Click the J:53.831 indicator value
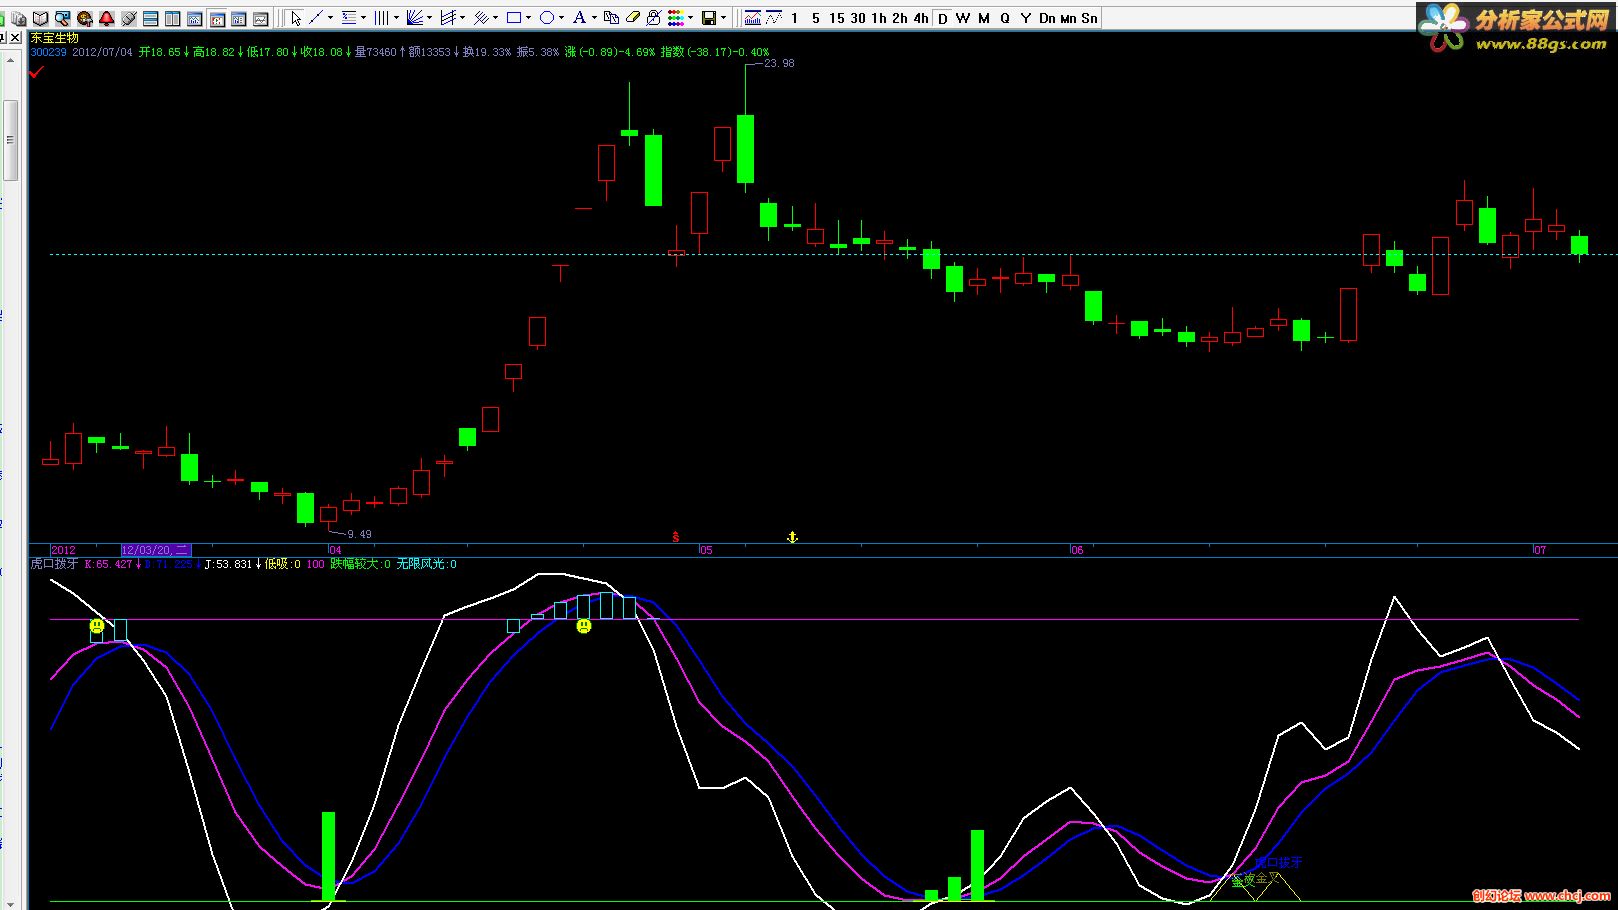The height and width of the screenshot is (910, 1618). pyautogui.click(x=228, y=564)
